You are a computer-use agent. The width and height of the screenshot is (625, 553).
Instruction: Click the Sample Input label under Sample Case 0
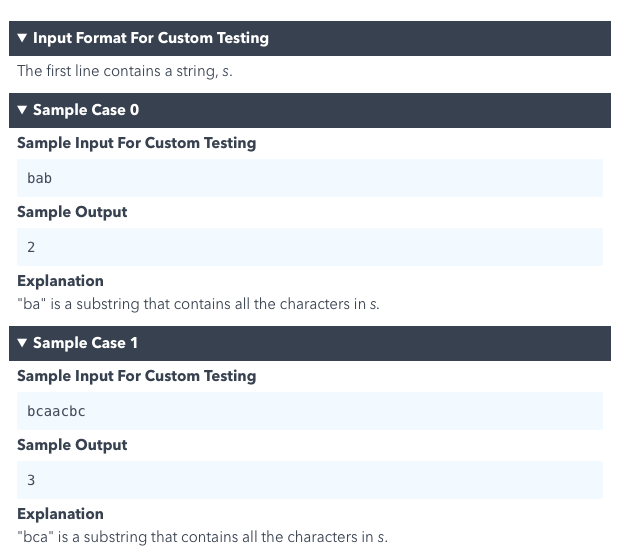click(136, 143)
